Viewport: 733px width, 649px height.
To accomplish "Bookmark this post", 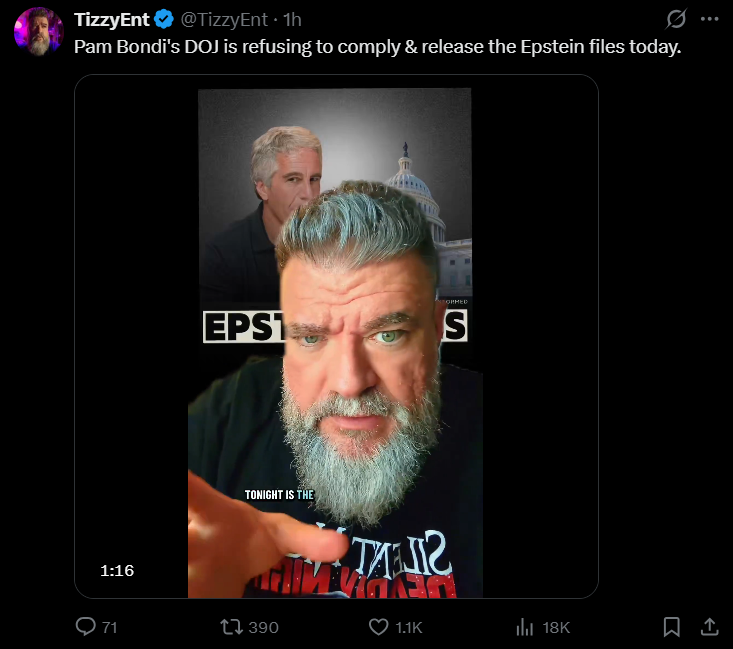I will 671,627.
